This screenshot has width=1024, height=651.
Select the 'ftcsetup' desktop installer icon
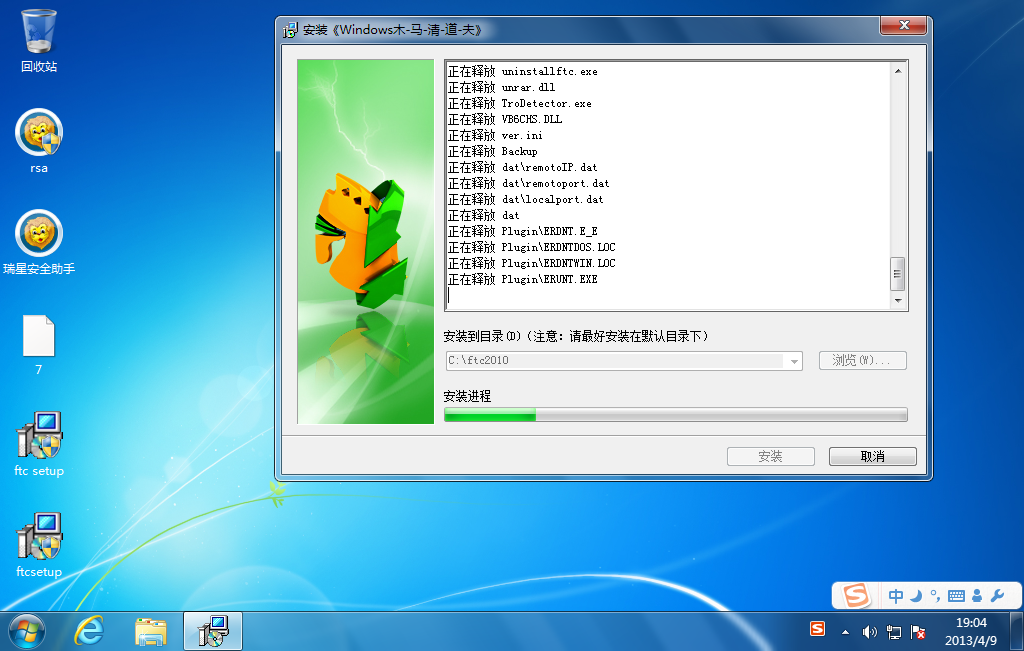click(x=39, y=537)
